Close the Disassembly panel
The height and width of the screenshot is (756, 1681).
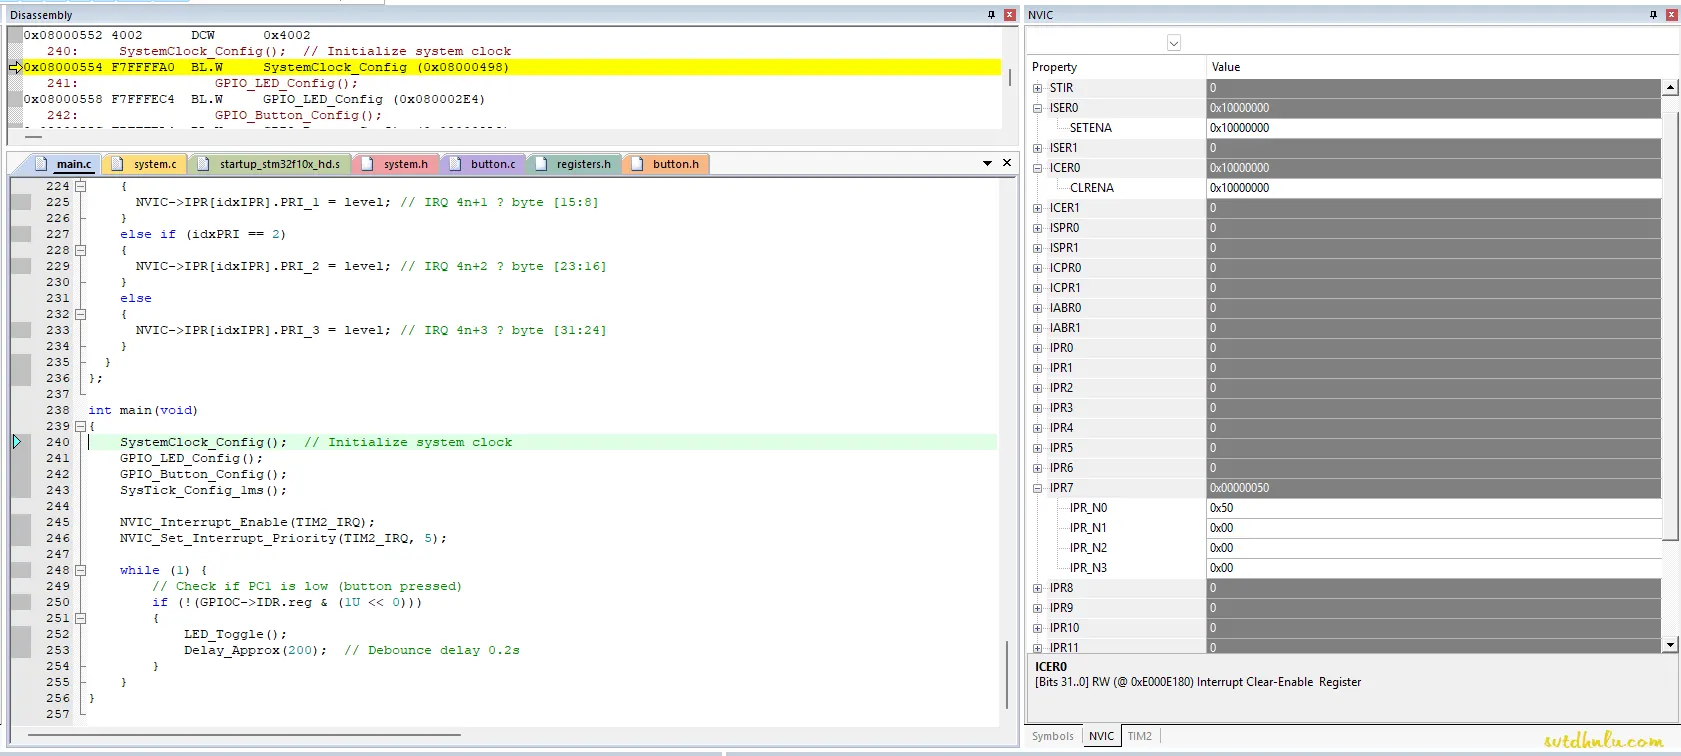coord(1009,15)
